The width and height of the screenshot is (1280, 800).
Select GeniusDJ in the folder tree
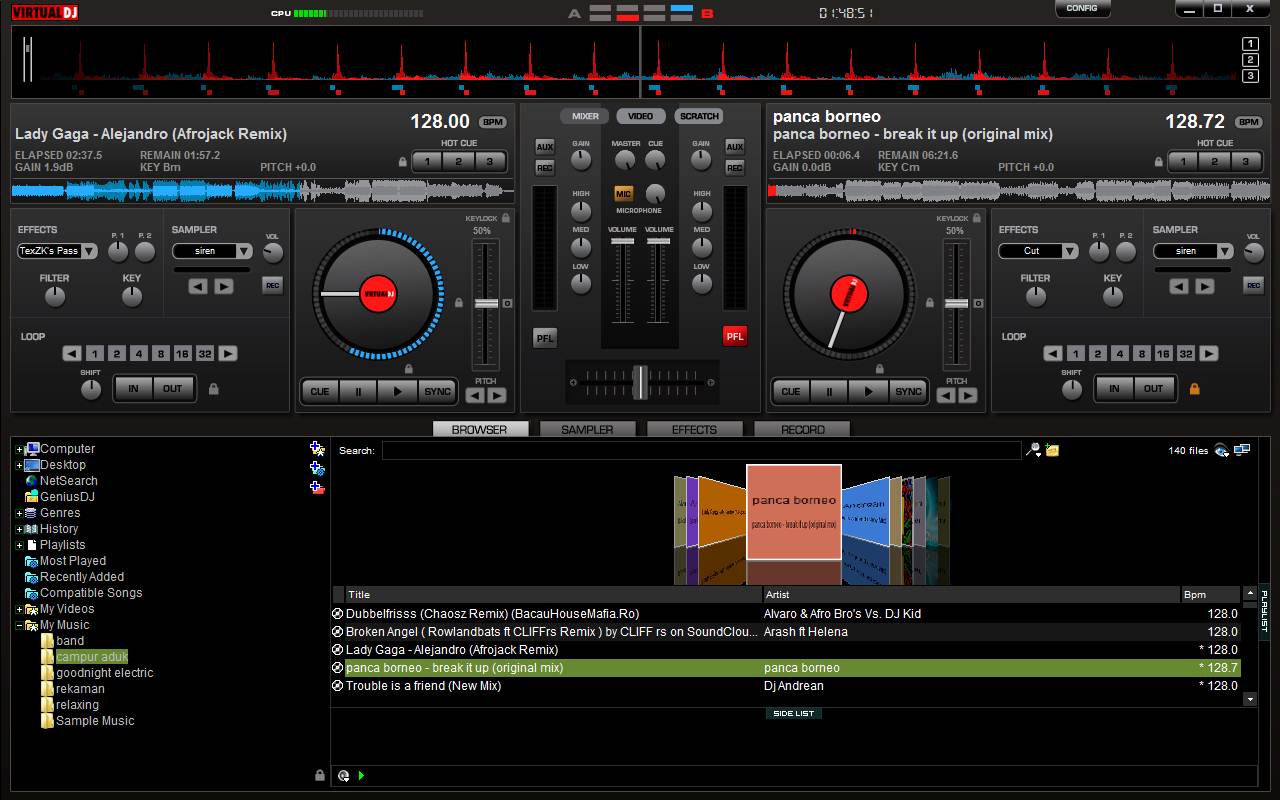[67, 497]
